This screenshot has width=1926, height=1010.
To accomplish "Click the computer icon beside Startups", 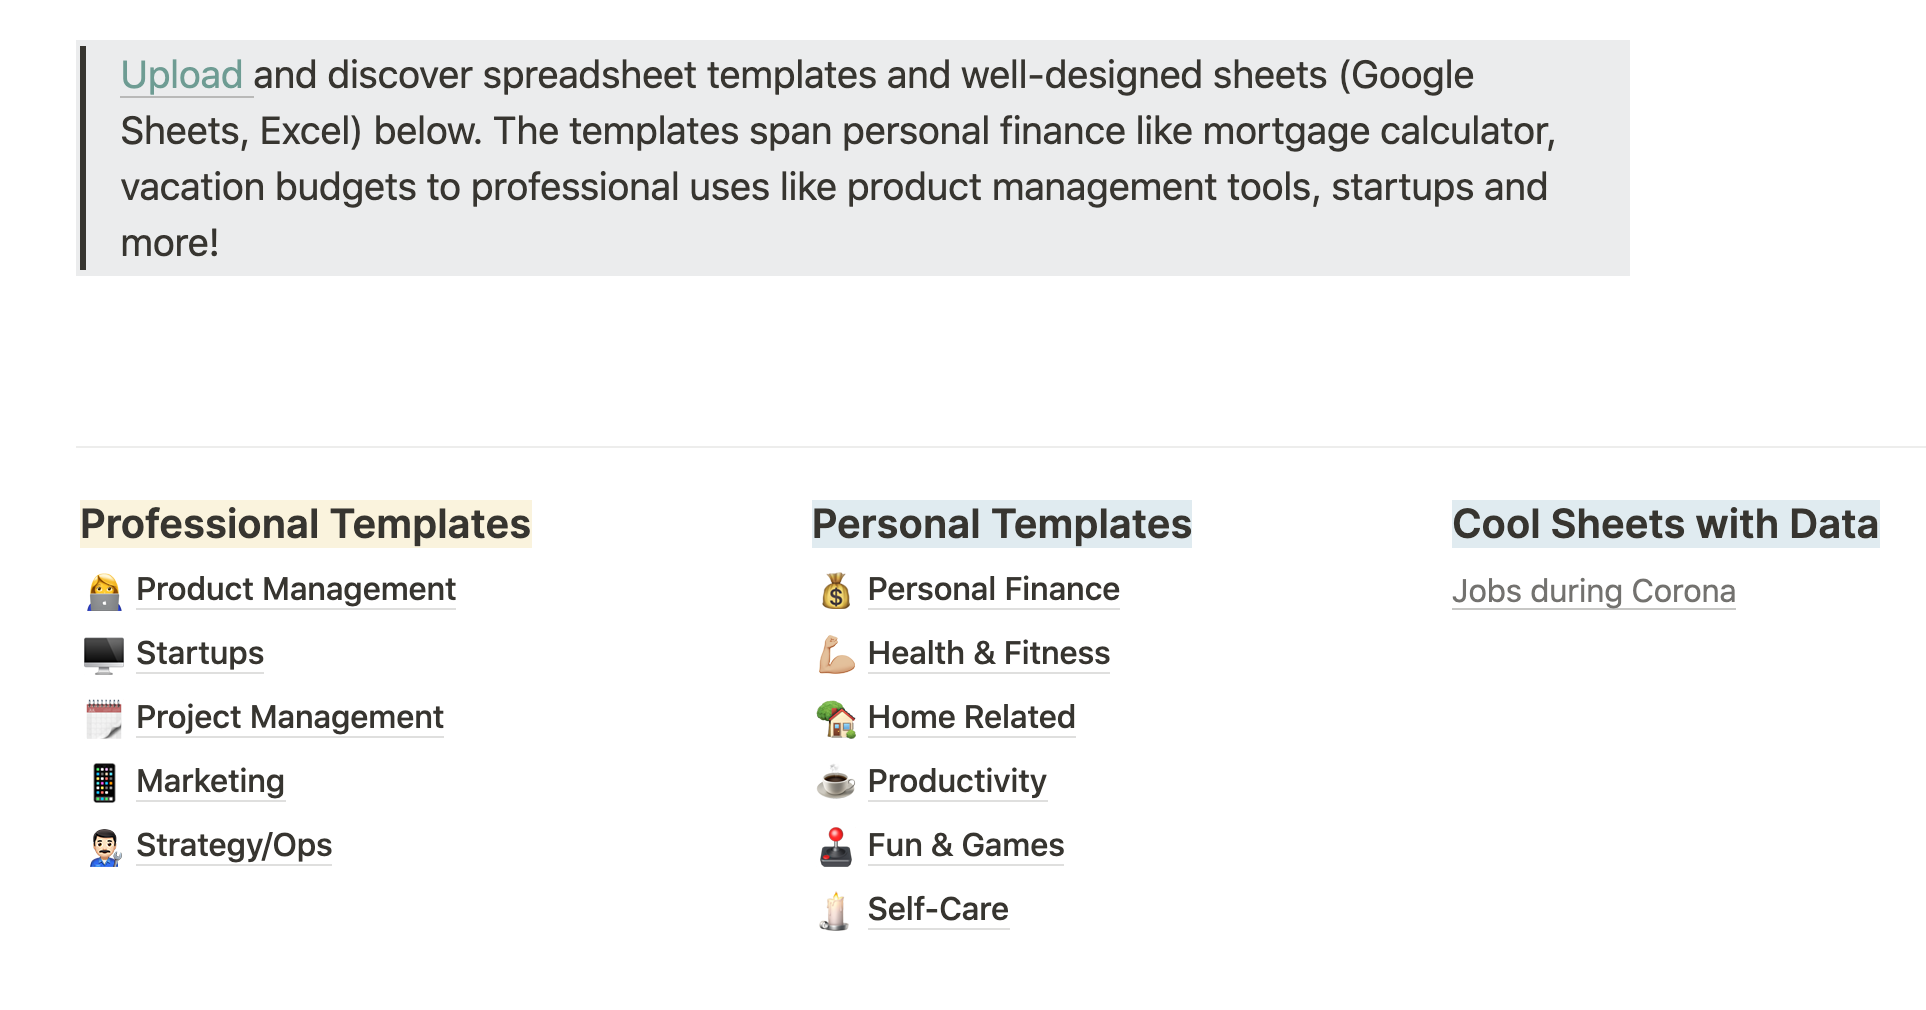I will (x=104, y=655).
